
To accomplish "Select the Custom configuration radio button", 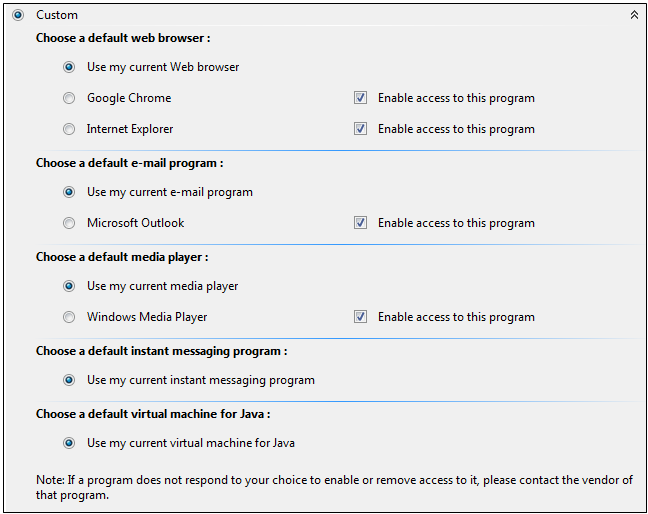I will (18, 15).
